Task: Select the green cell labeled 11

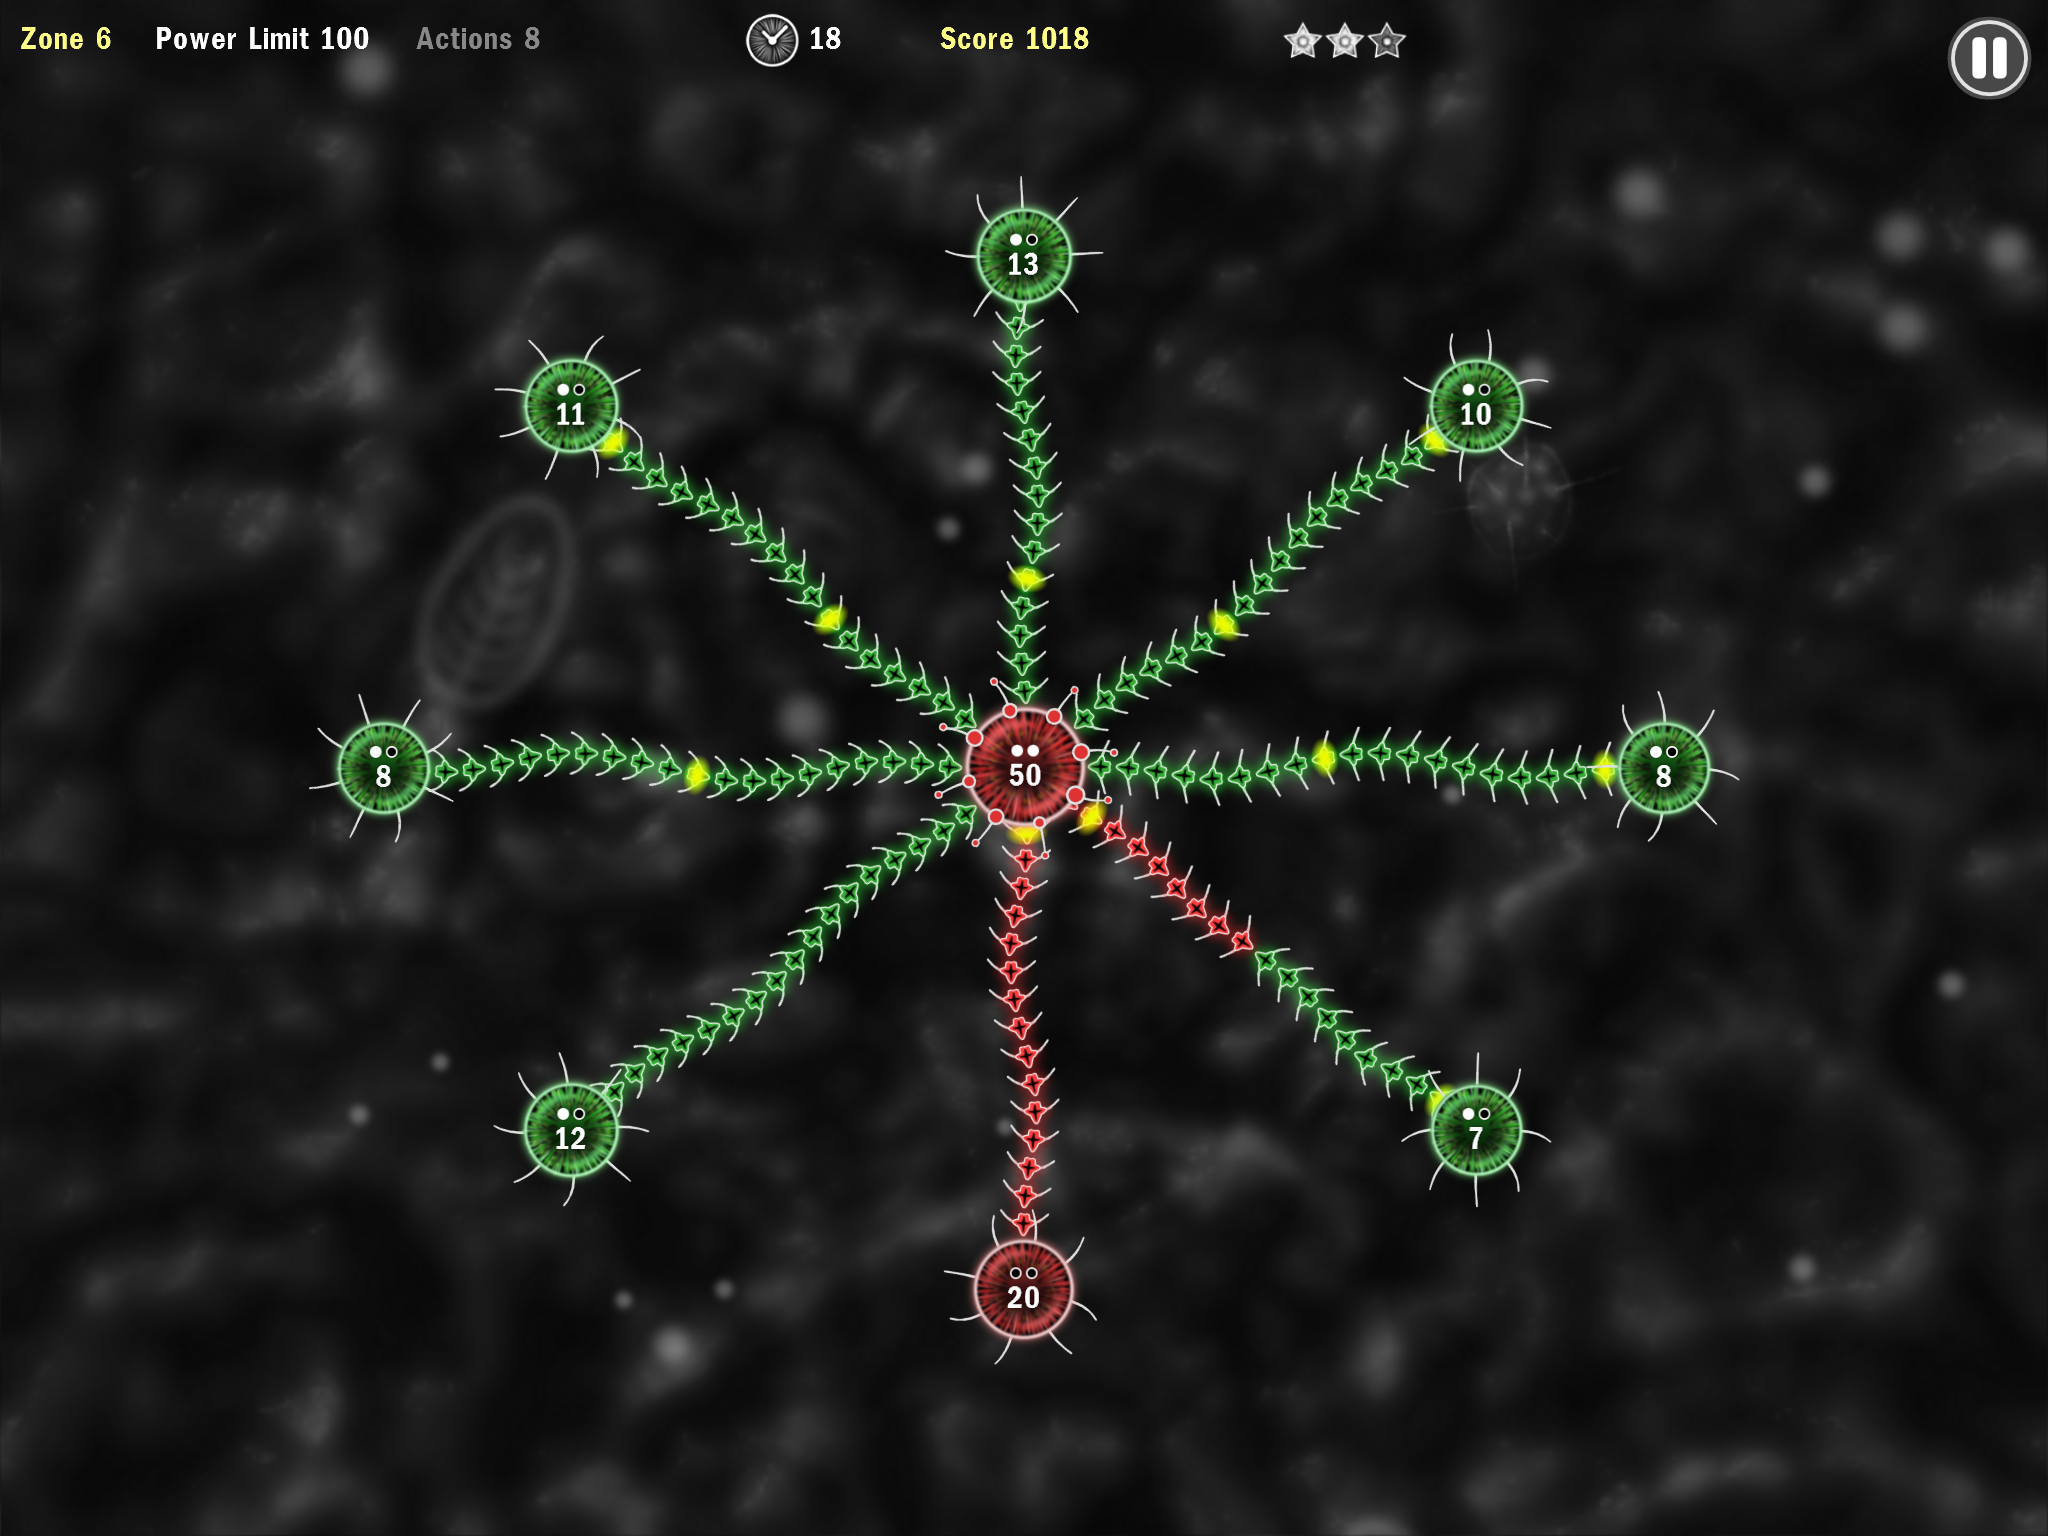Action: [571, 406]
